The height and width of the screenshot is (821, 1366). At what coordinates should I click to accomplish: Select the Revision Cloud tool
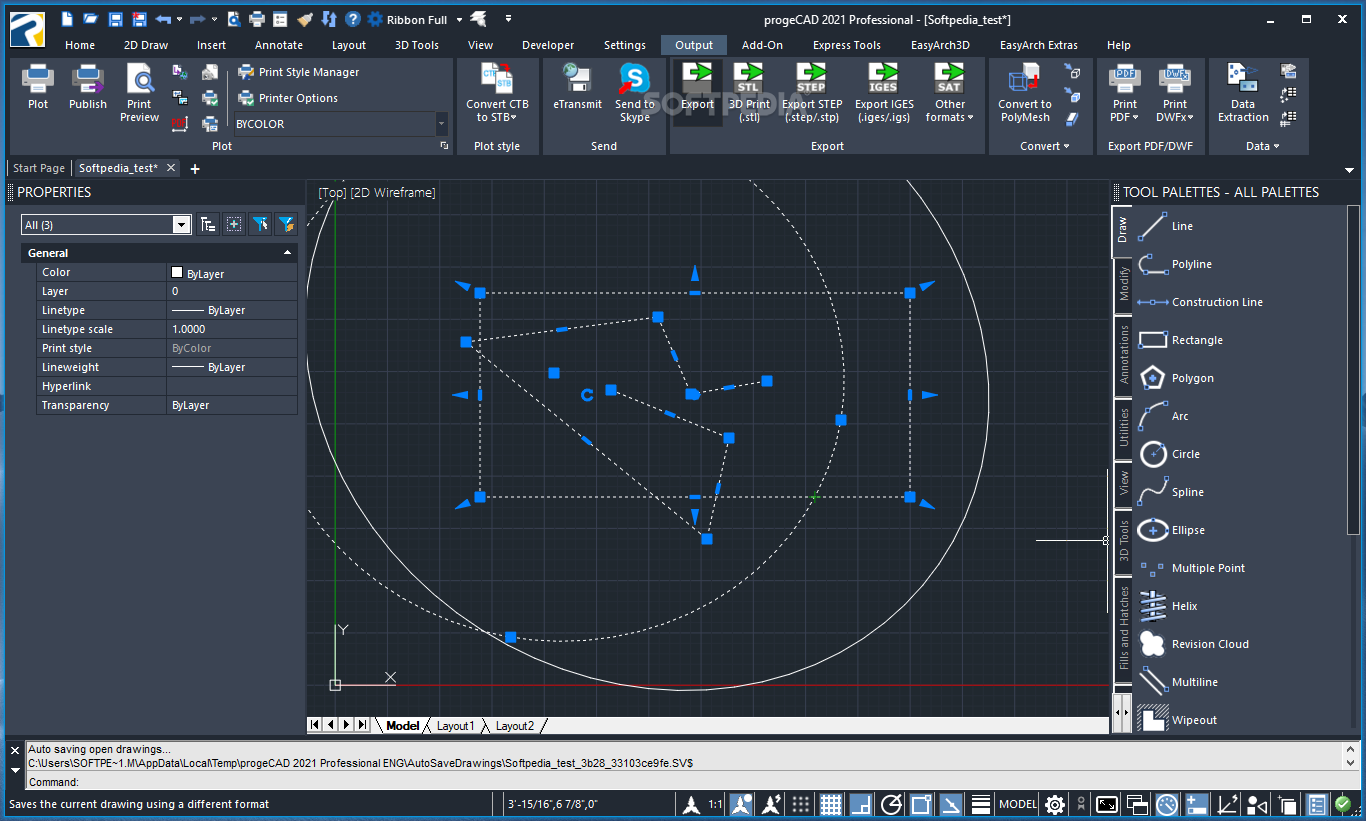coord(1195,644)
